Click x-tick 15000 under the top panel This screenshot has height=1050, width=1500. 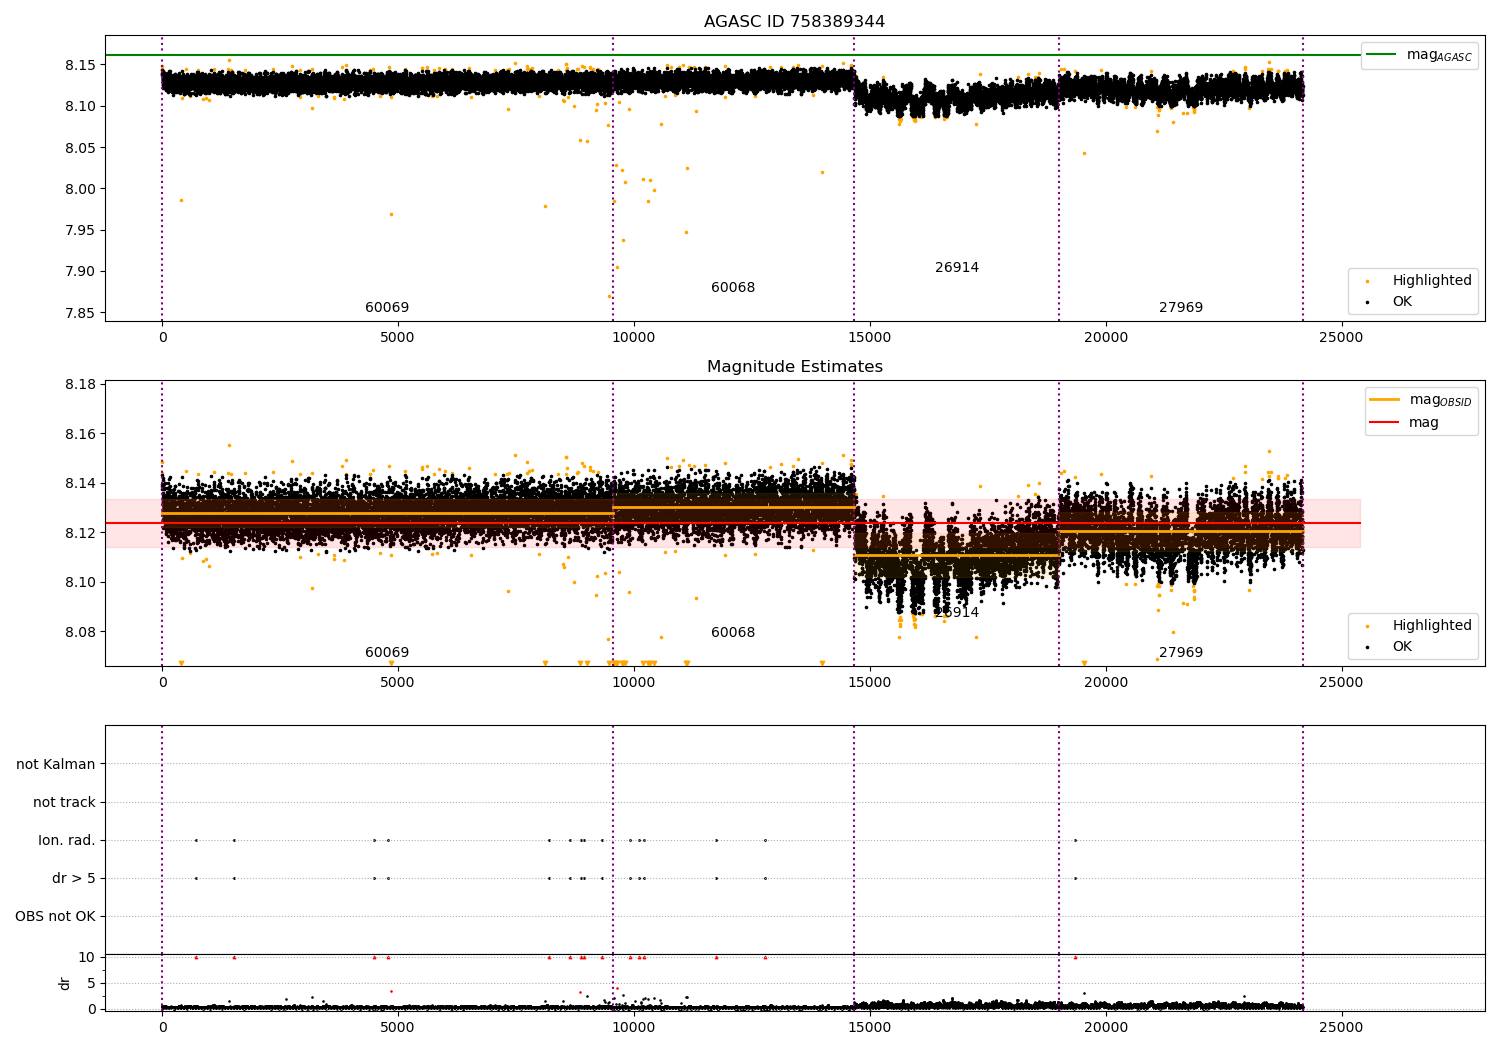[x=869, y=337]
